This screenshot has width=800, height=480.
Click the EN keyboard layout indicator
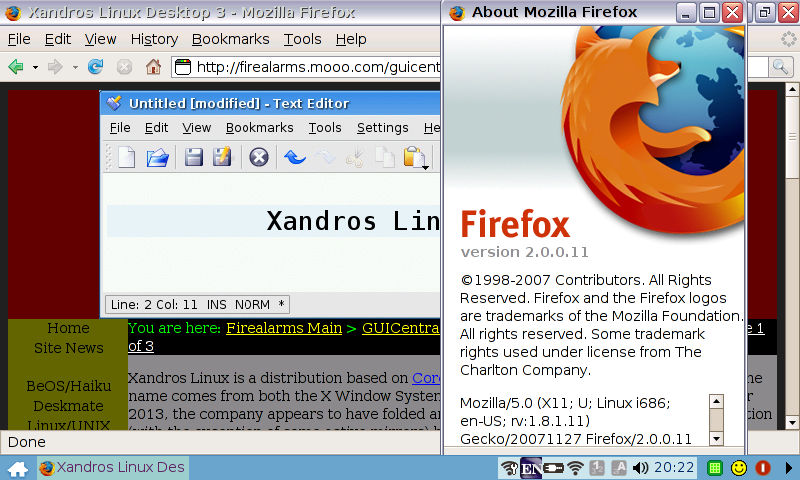point(531,468)
